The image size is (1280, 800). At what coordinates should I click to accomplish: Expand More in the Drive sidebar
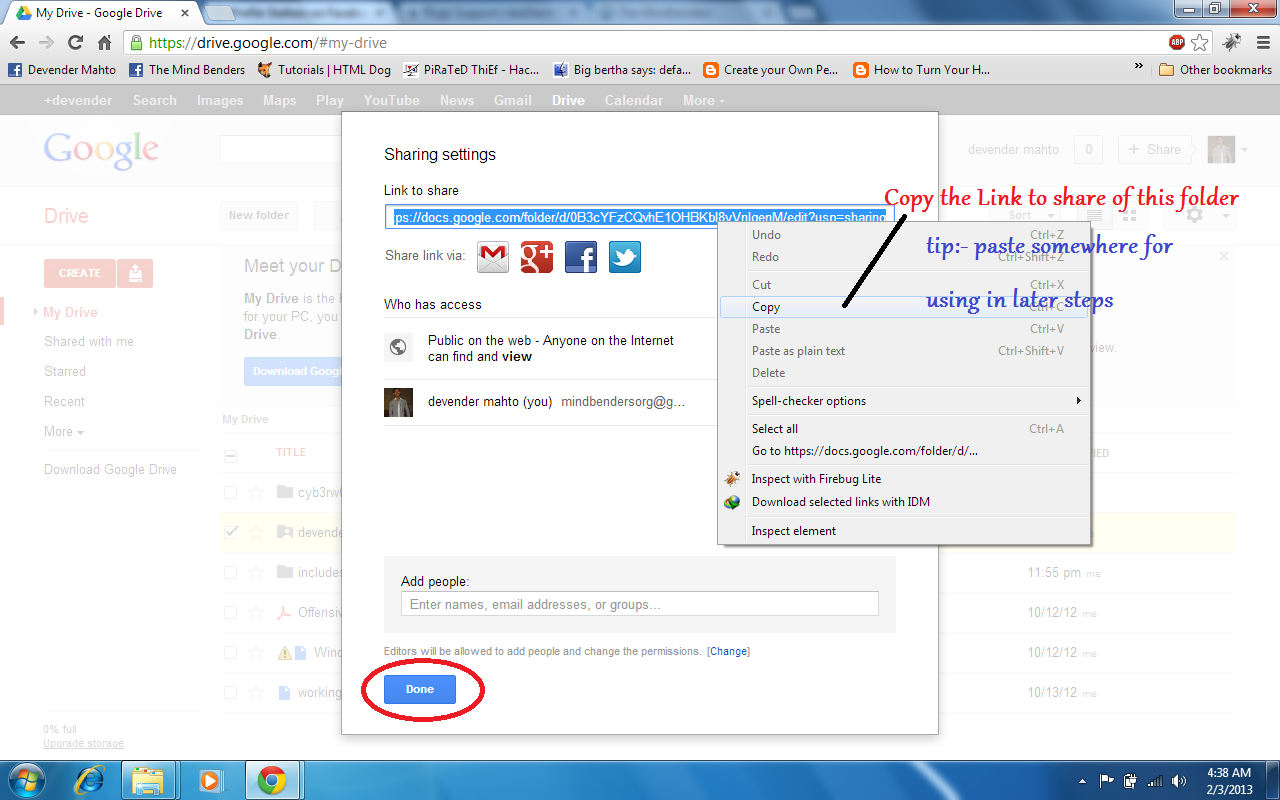point(64,431)
